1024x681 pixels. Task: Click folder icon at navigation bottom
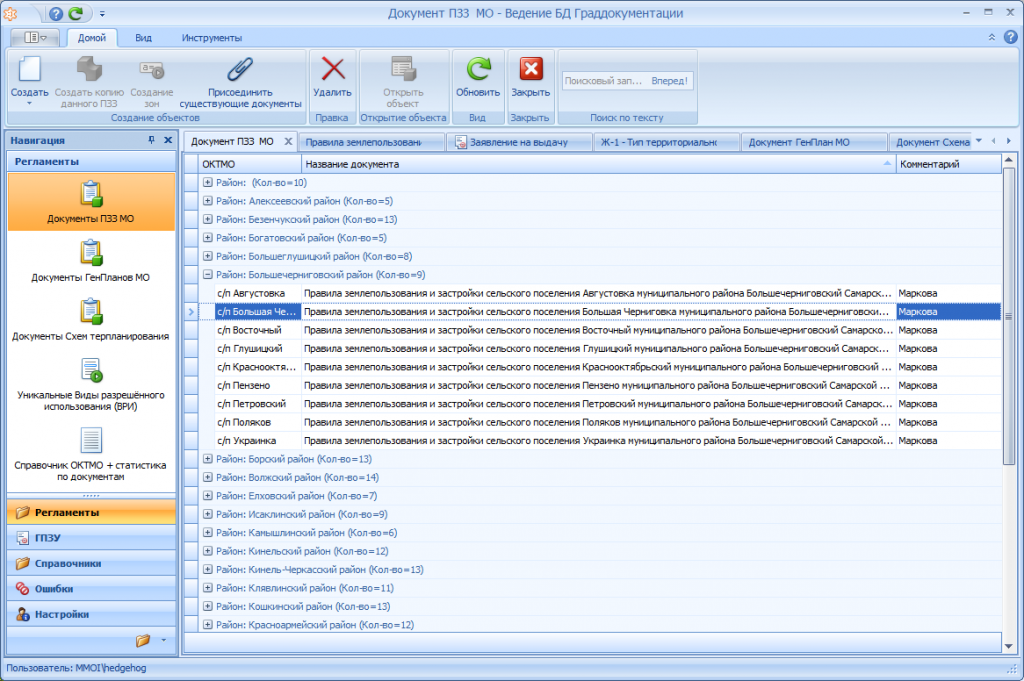point(143,641)
